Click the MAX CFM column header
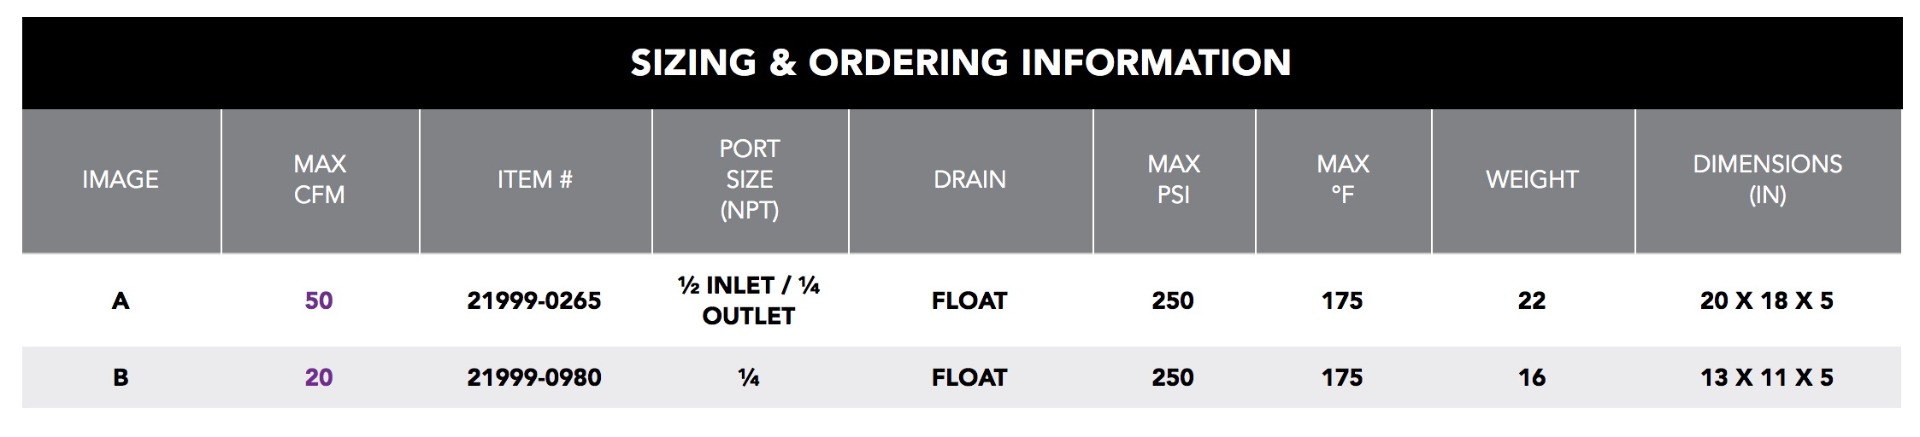The height and width of the screenshot is (437, 1920). [319, 180]
